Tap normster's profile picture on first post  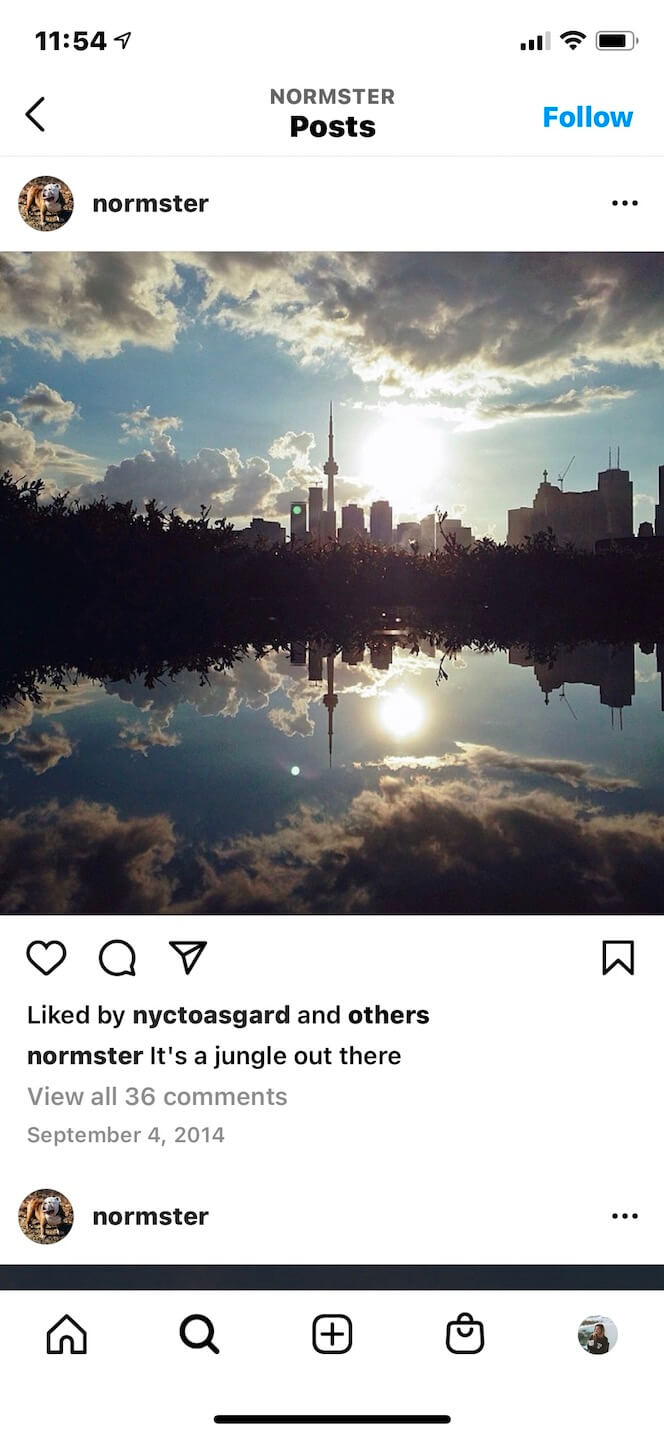pos(46,204)
